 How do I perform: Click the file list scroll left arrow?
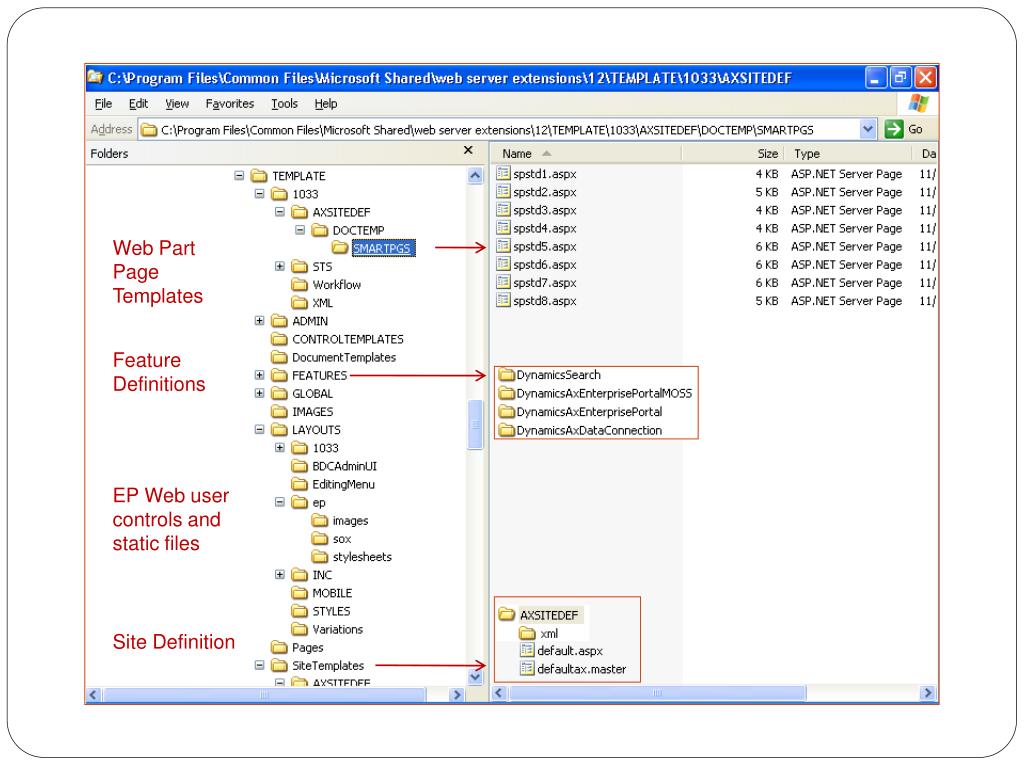tap(500, 693)
